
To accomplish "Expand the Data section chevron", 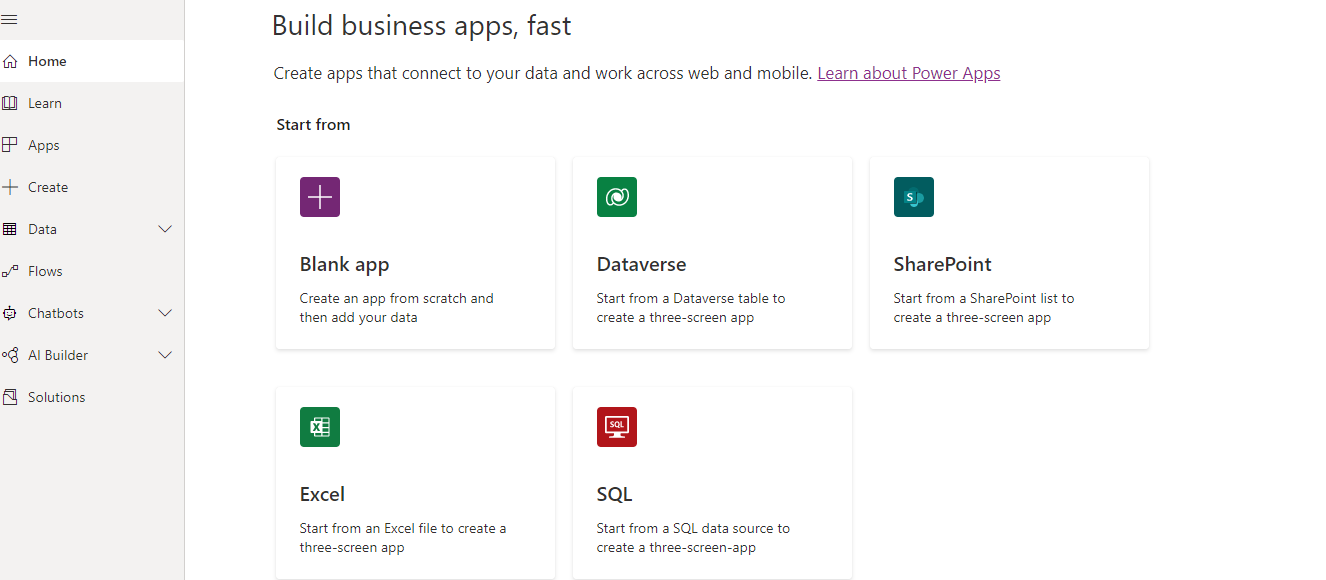I will pyautogui.click(x=166, y=229).
